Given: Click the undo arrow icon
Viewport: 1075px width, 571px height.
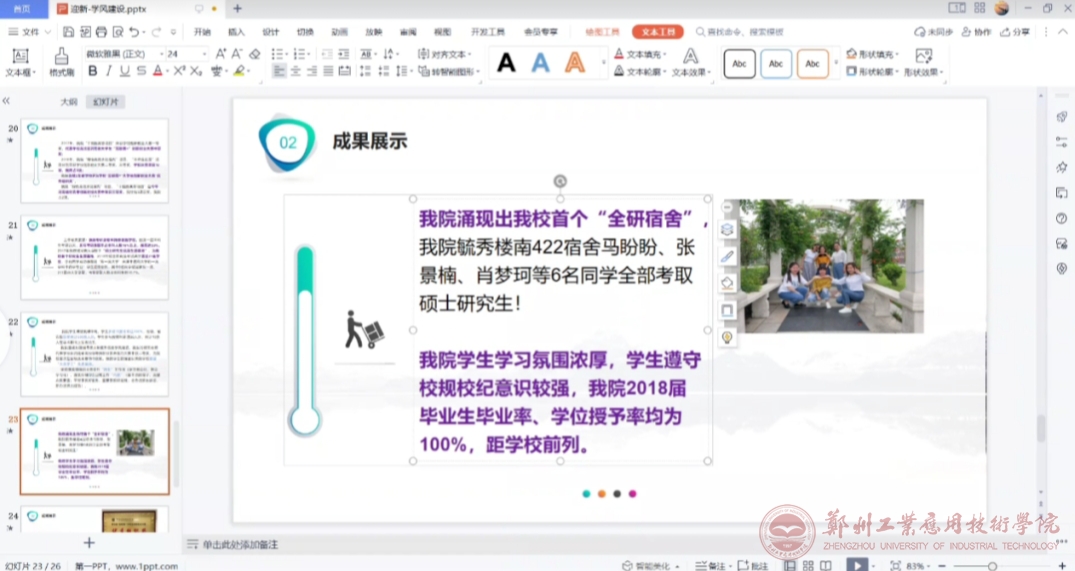Looking at the screenshot, I should 133,32.
